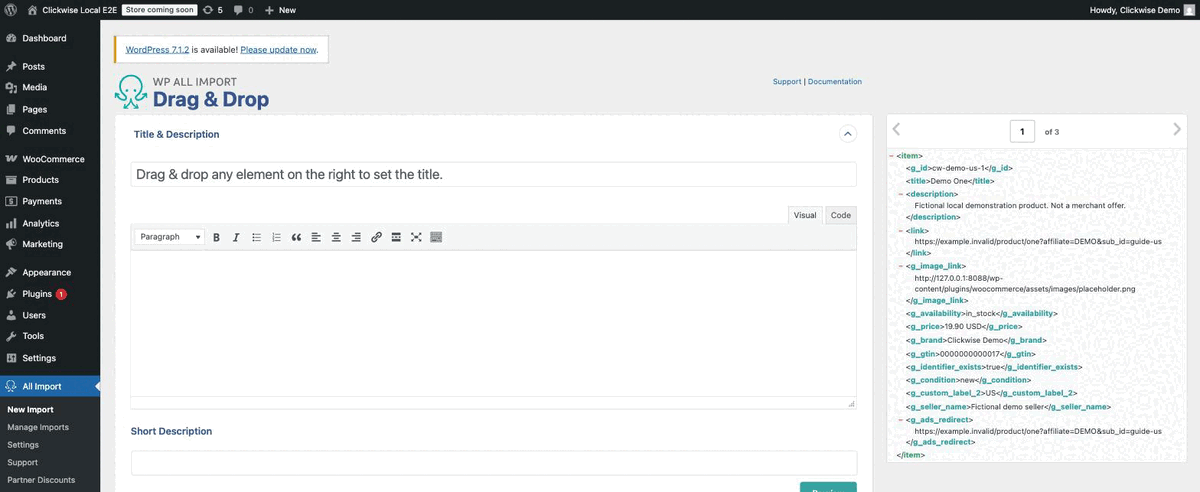Go to the next XML record
This screenshot has height=492, width=1200.
pyautogui.click(x=1177, y=129)
